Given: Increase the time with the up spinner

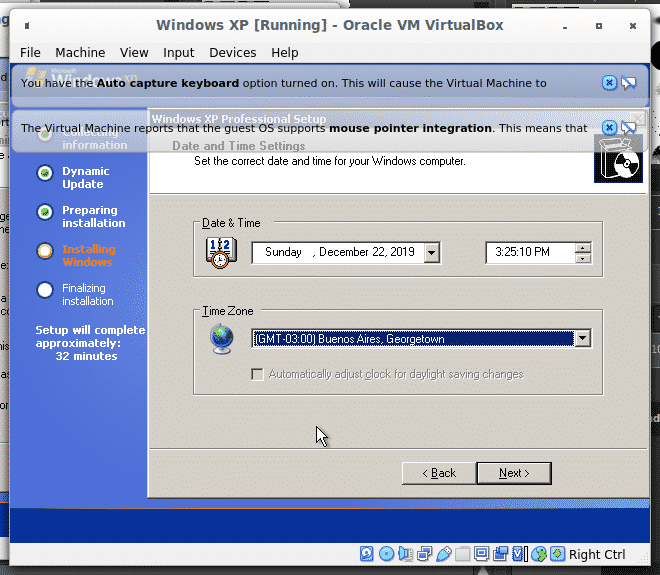Looking at the screenshot, I should [583, 248].
